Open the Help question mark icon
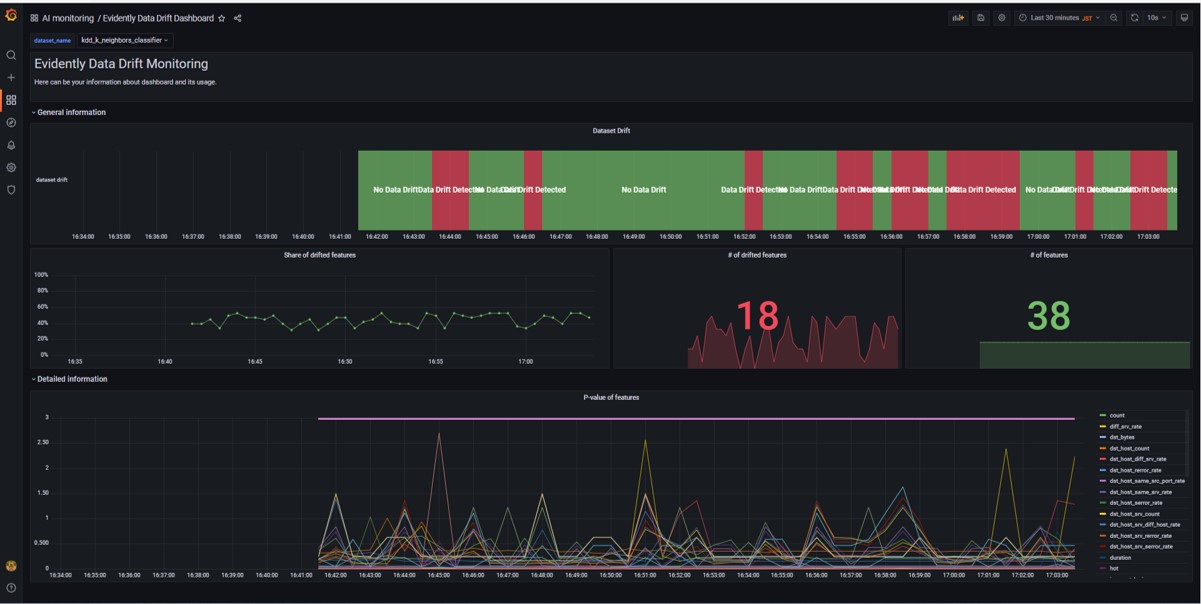This screenshot has height=604, width=1201. 11,588
